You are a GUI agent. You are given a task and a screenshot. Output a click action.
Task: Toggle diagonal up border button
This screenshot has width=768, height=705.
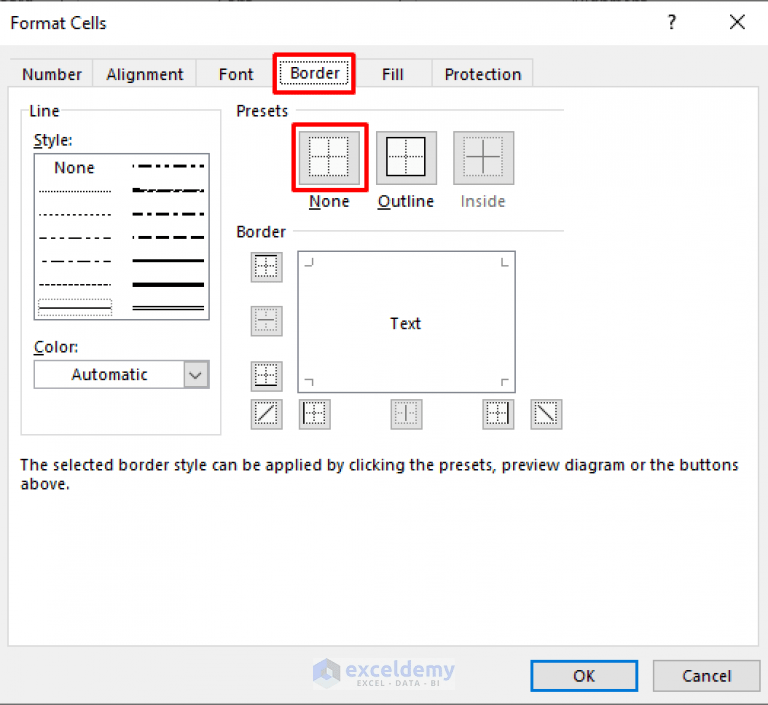tap(266, 414)
